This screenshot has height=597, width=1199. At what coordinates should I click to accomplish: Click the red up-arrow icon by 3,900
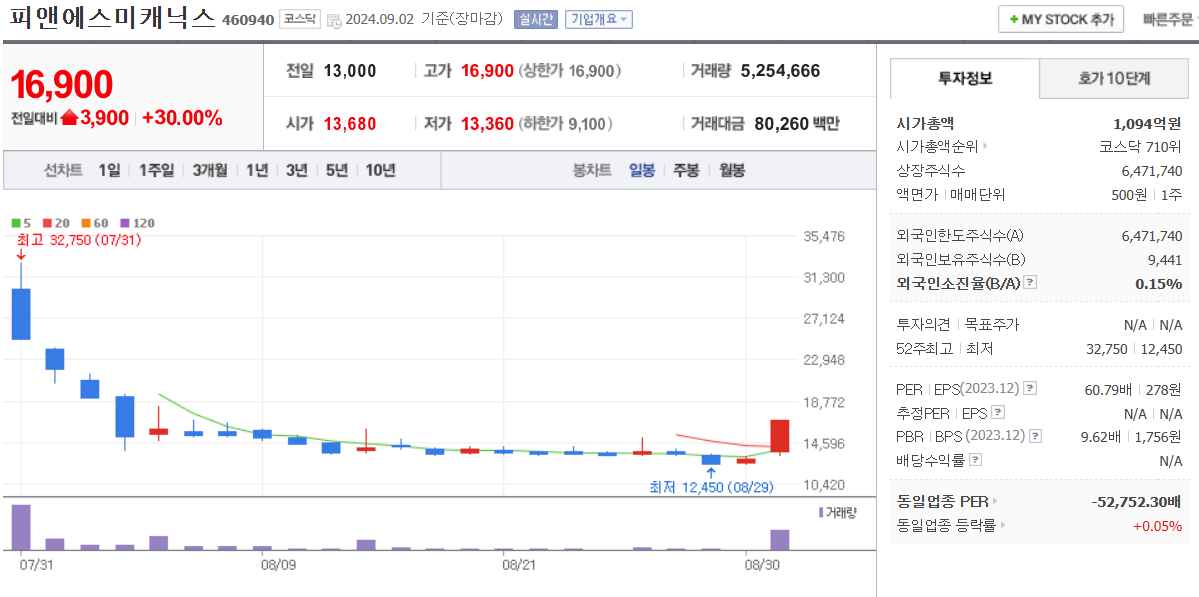pos(70,118)
